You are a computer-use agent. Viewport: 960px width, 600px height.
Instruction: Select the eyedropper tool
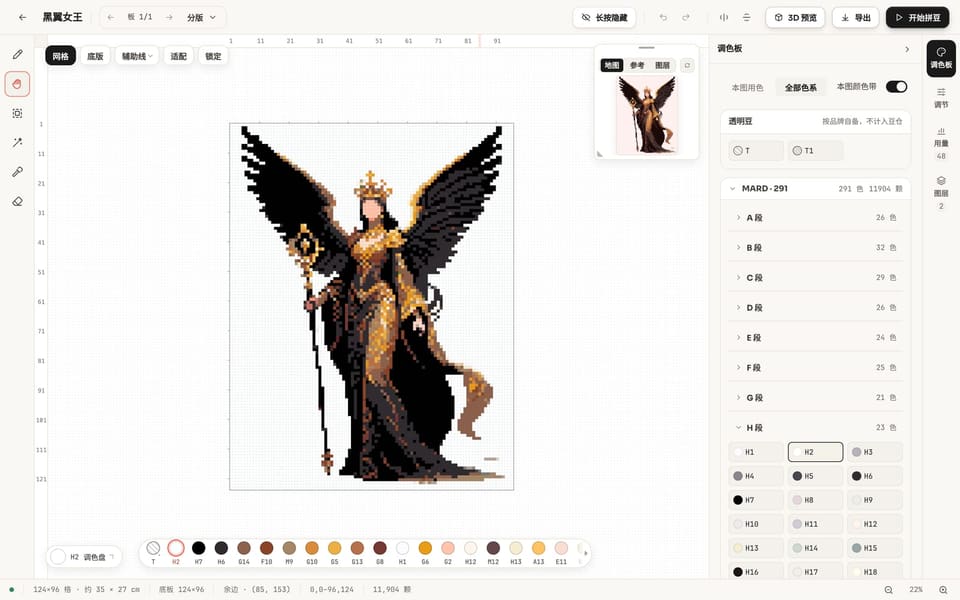click(x=17, y=172)
